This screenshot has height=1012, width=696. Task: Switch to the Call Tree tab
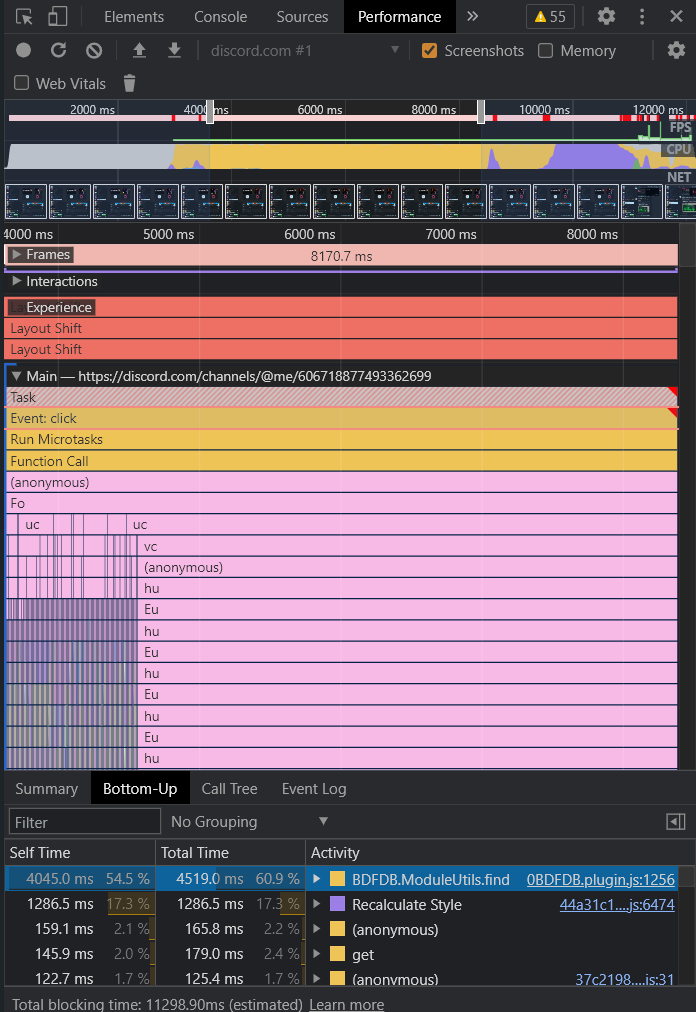coord(229,789)
